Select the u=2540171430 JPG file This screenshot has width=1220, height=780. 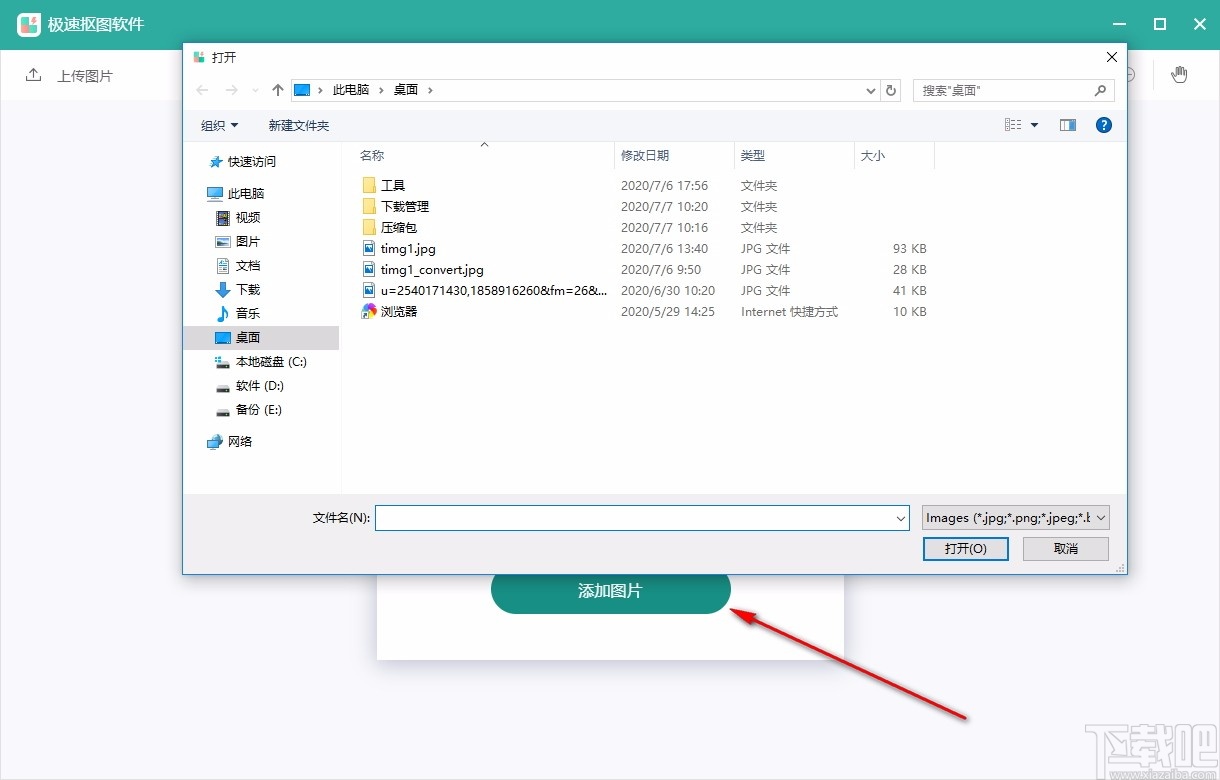pos(485,290)
